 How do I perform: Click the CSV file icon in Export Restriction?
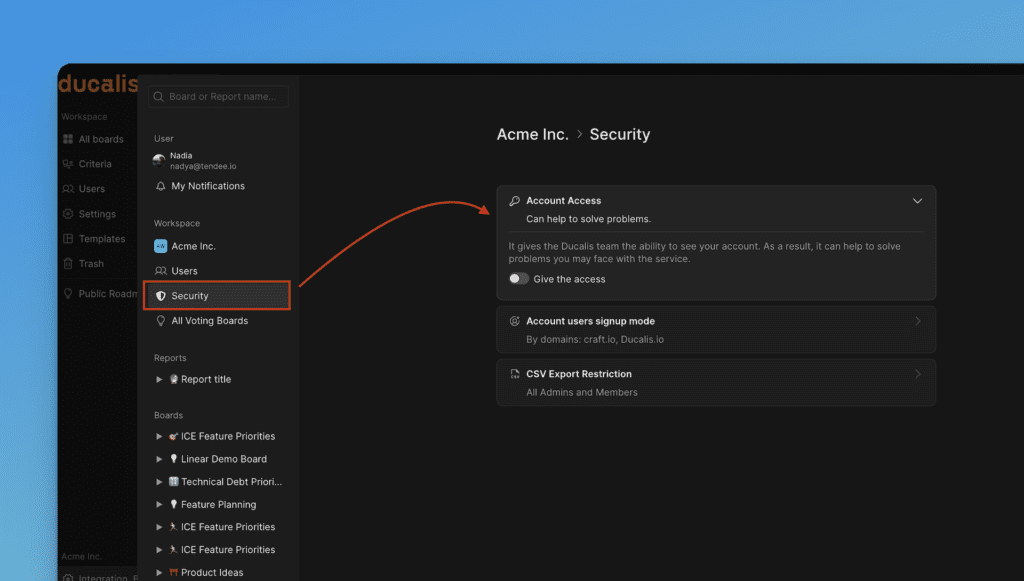click(x=514, y=374)
